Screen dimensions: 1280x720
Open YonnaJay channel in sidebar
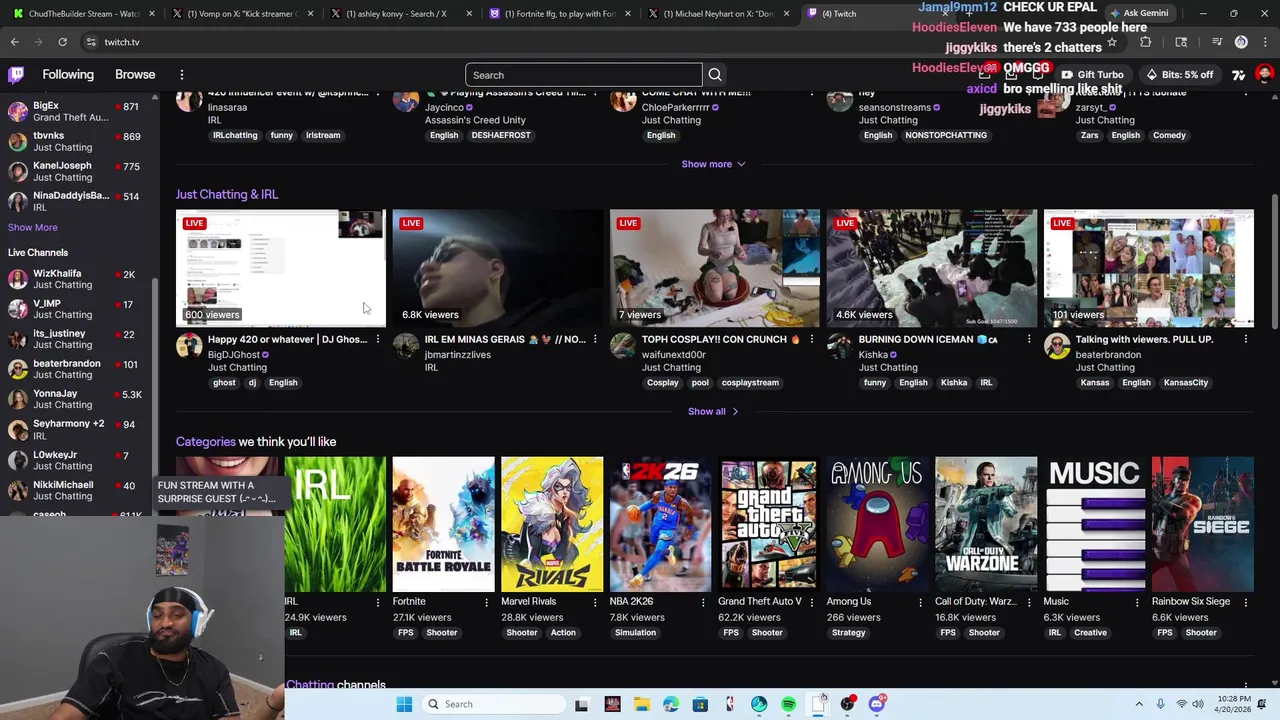point(76,399)
